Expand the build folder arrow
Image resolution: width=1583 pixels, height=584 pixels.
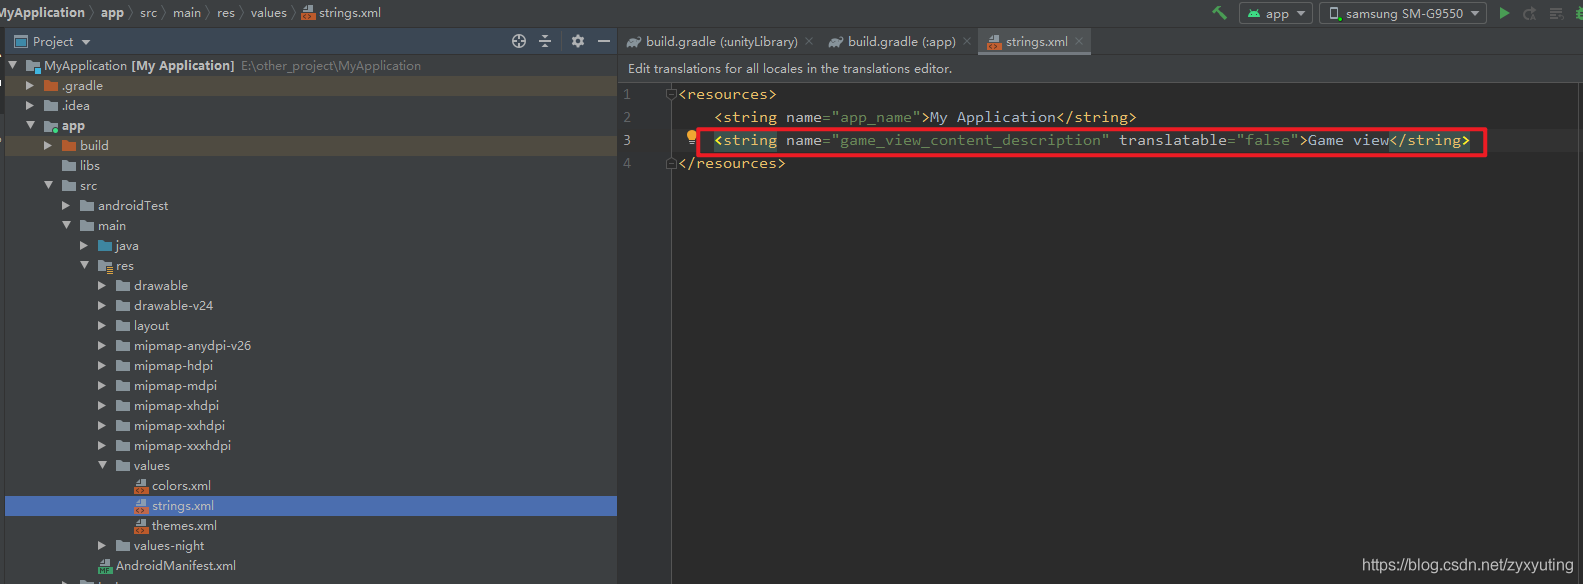point(48,145)
